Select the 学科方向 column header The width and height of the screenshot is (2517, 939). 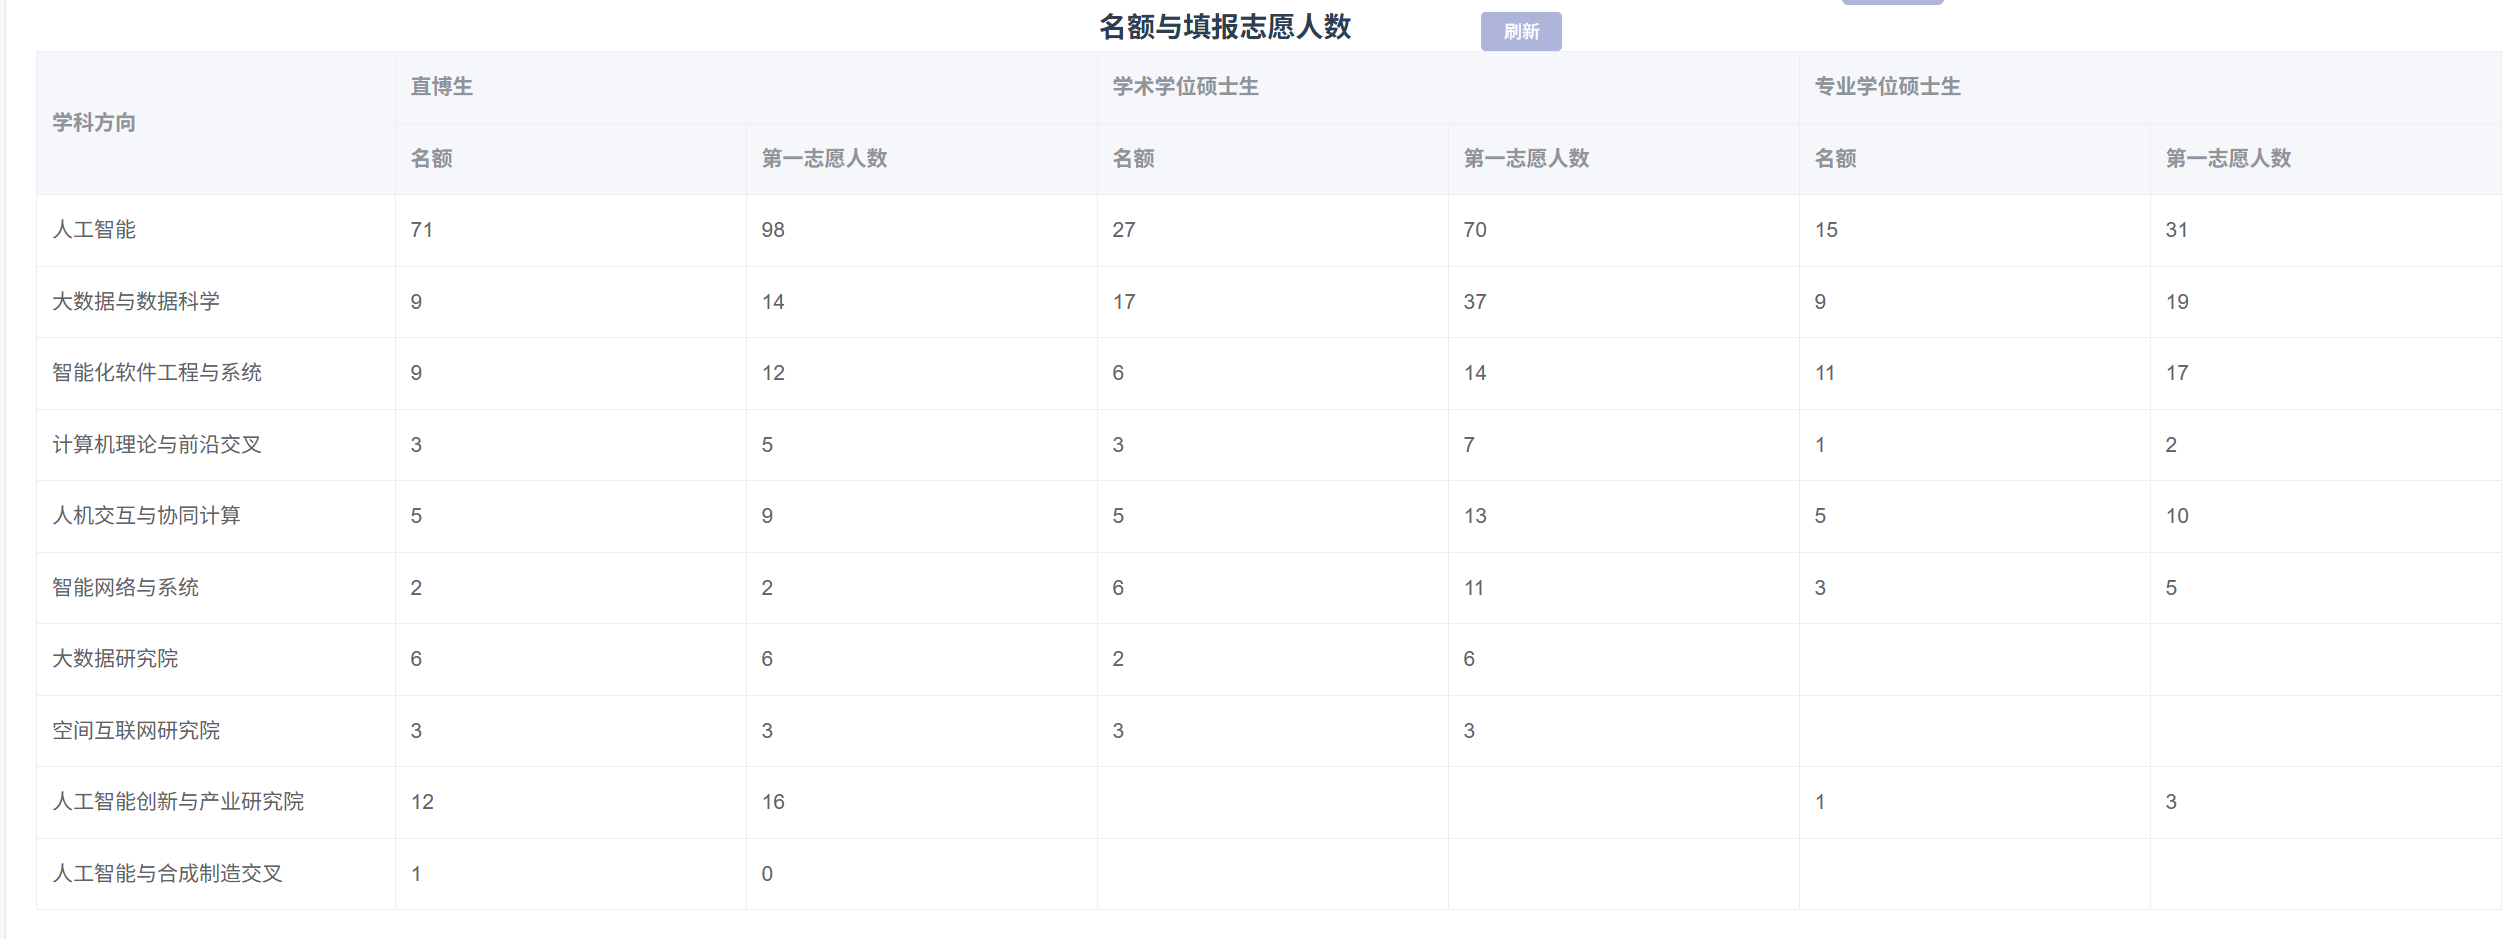(94, 123)
